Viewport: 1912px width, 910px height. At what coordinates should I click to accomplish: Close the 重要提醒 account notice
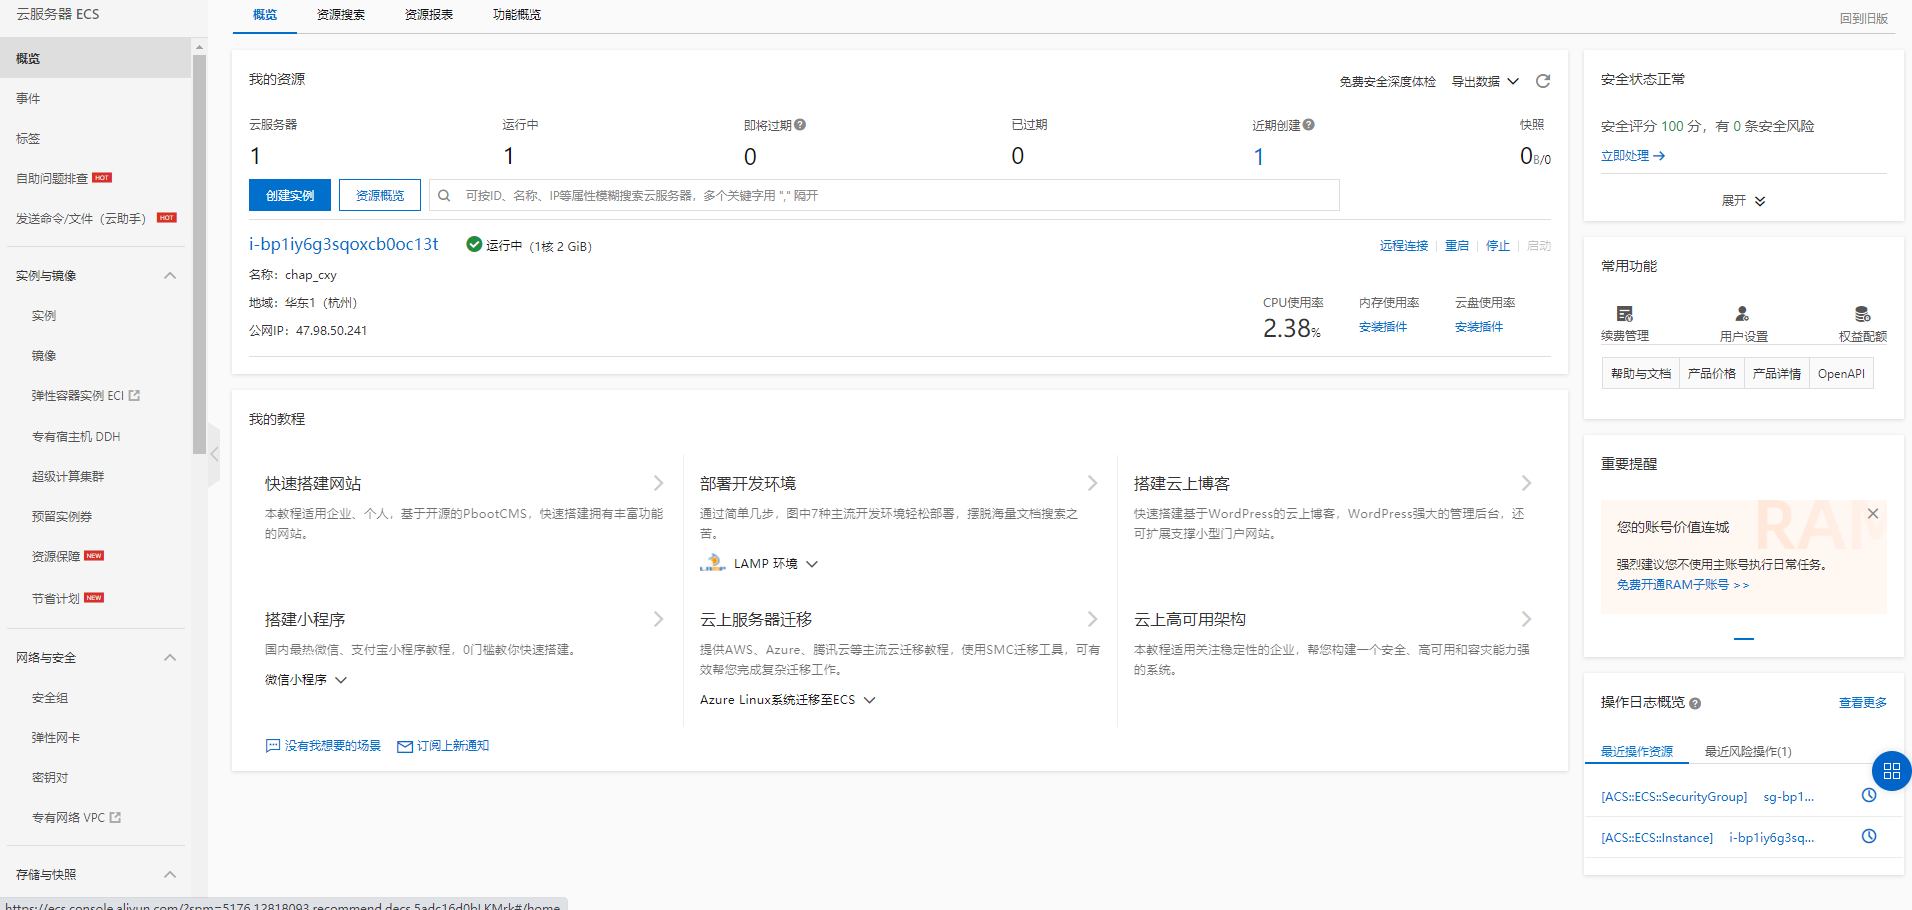1873,514
